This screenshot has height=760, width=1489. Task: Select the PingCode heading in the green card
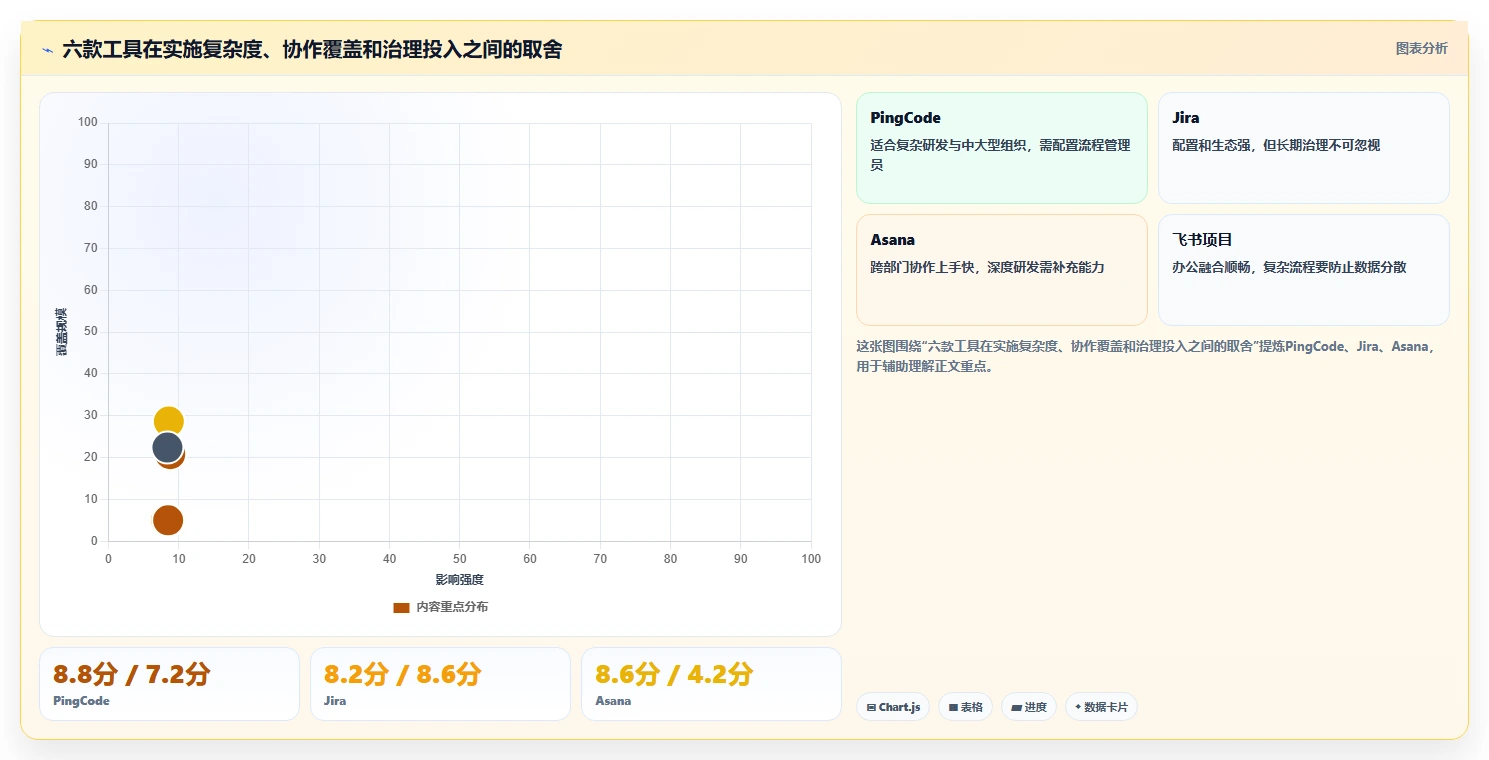click(x=905, y=118)
